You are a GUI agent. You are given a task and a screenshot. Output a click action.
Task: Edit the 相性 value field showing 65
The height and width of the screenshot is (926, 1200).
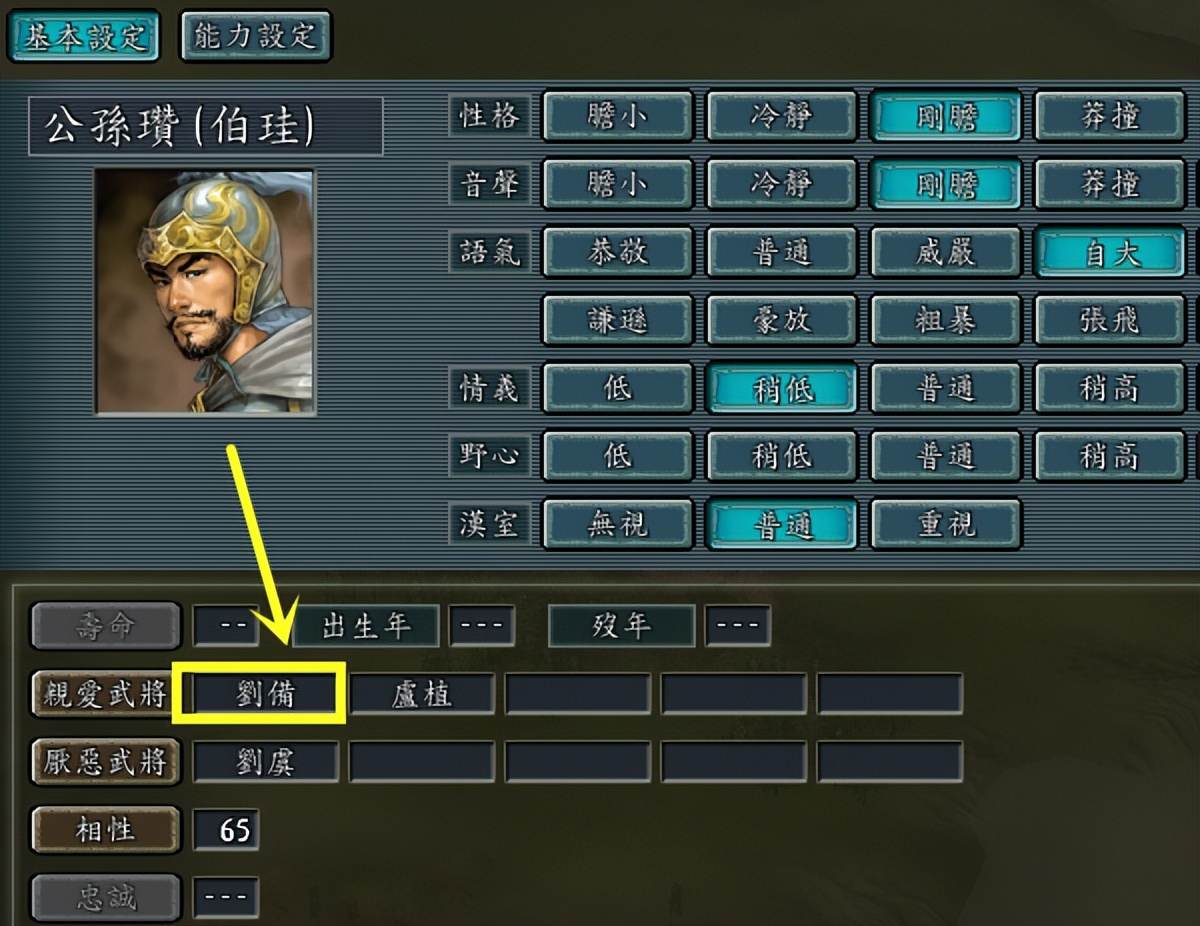pyautogui.click(x=226, y=829)
